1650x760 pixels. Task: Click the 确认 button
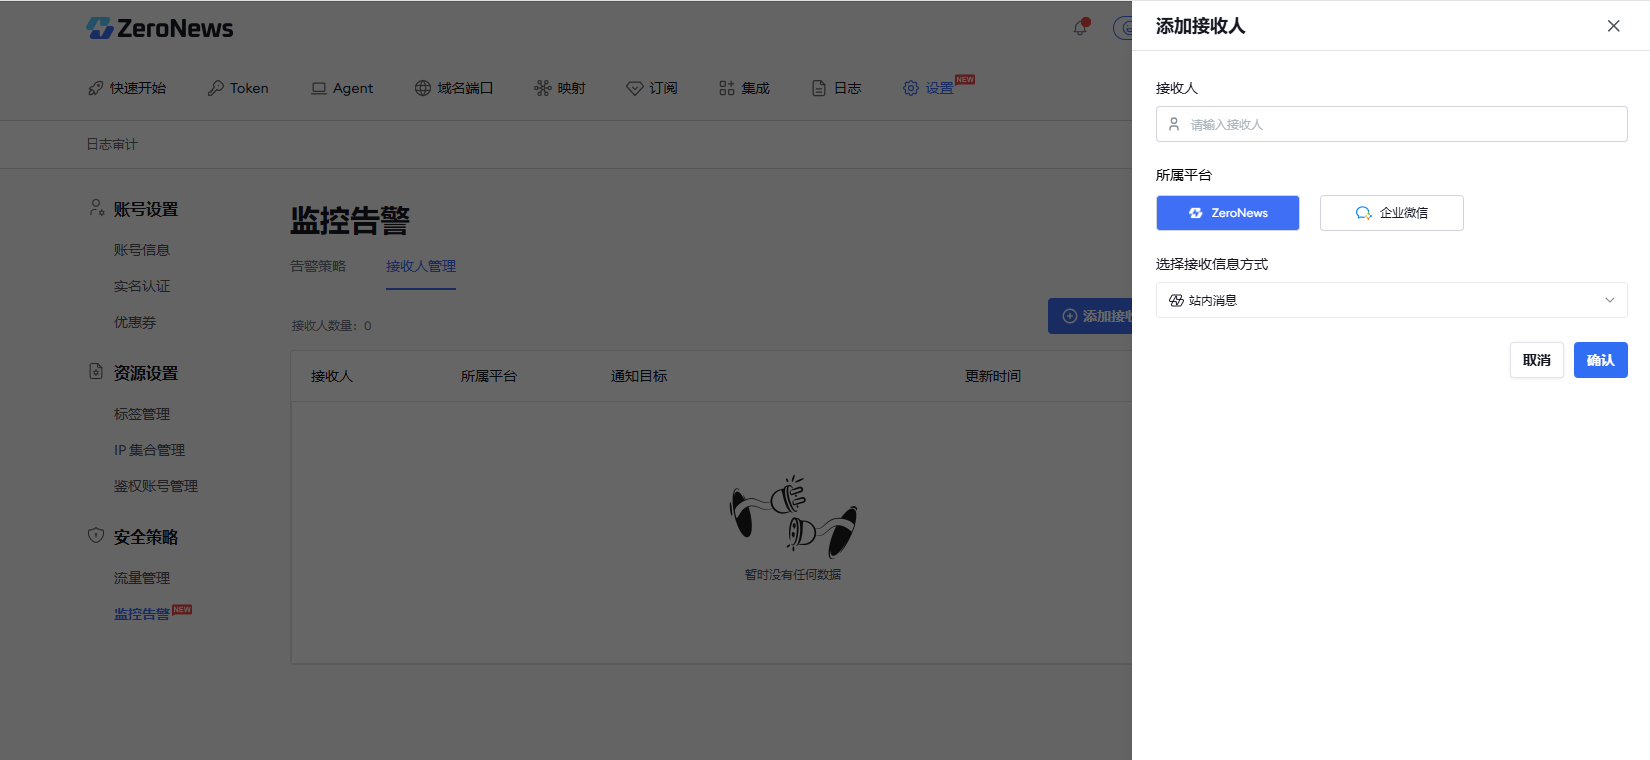tap(1600, 360)
